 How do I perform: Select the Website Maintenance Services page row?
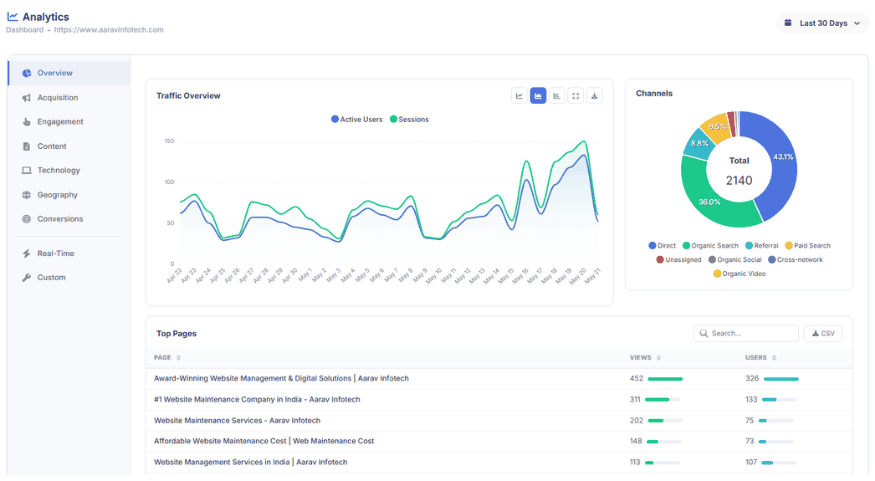coord(499,421)
